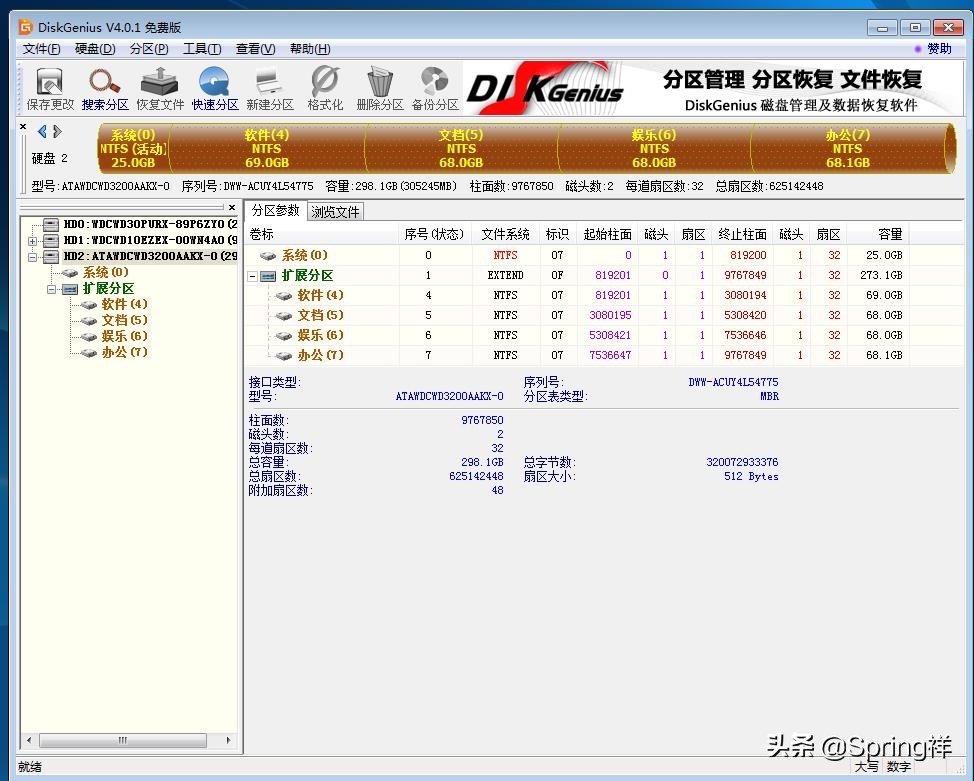
Task: Open the 恢复文件 (Recover Files) tool
Action: (x=159, y=87)
